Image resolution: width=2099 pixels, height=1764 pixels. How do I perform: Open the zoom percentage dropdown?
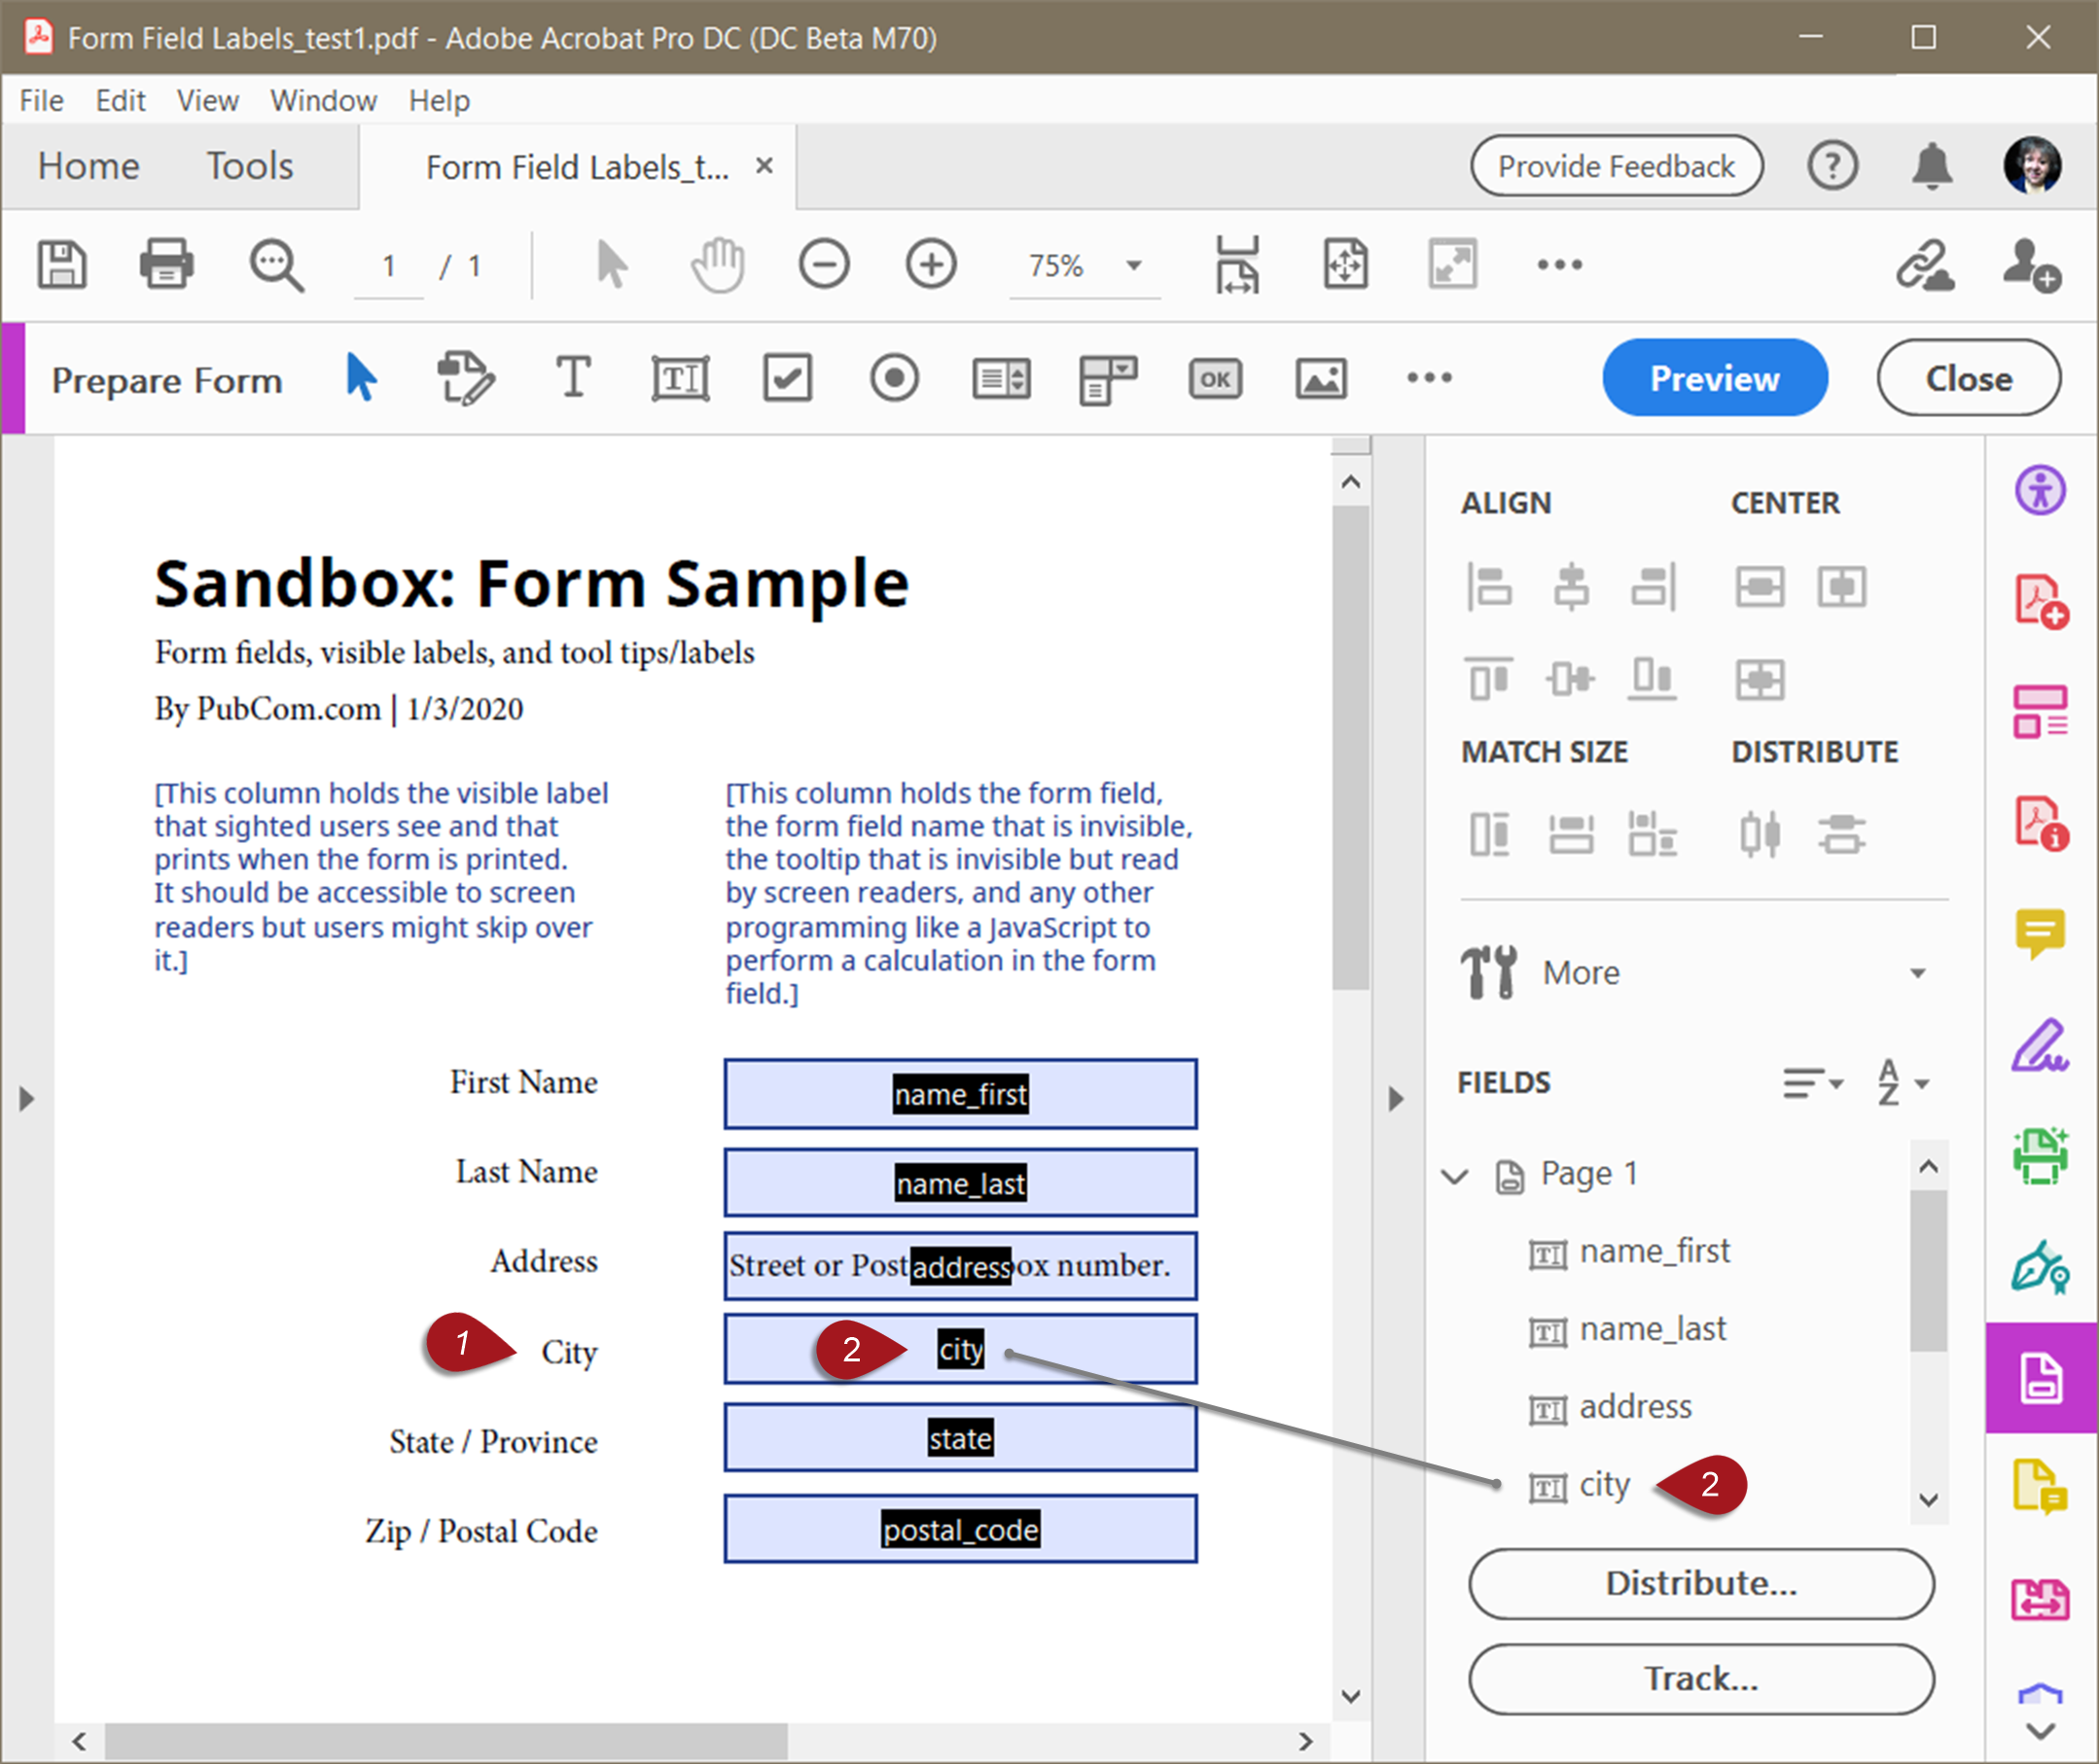pyautogui.click(x=1133, y=266)
